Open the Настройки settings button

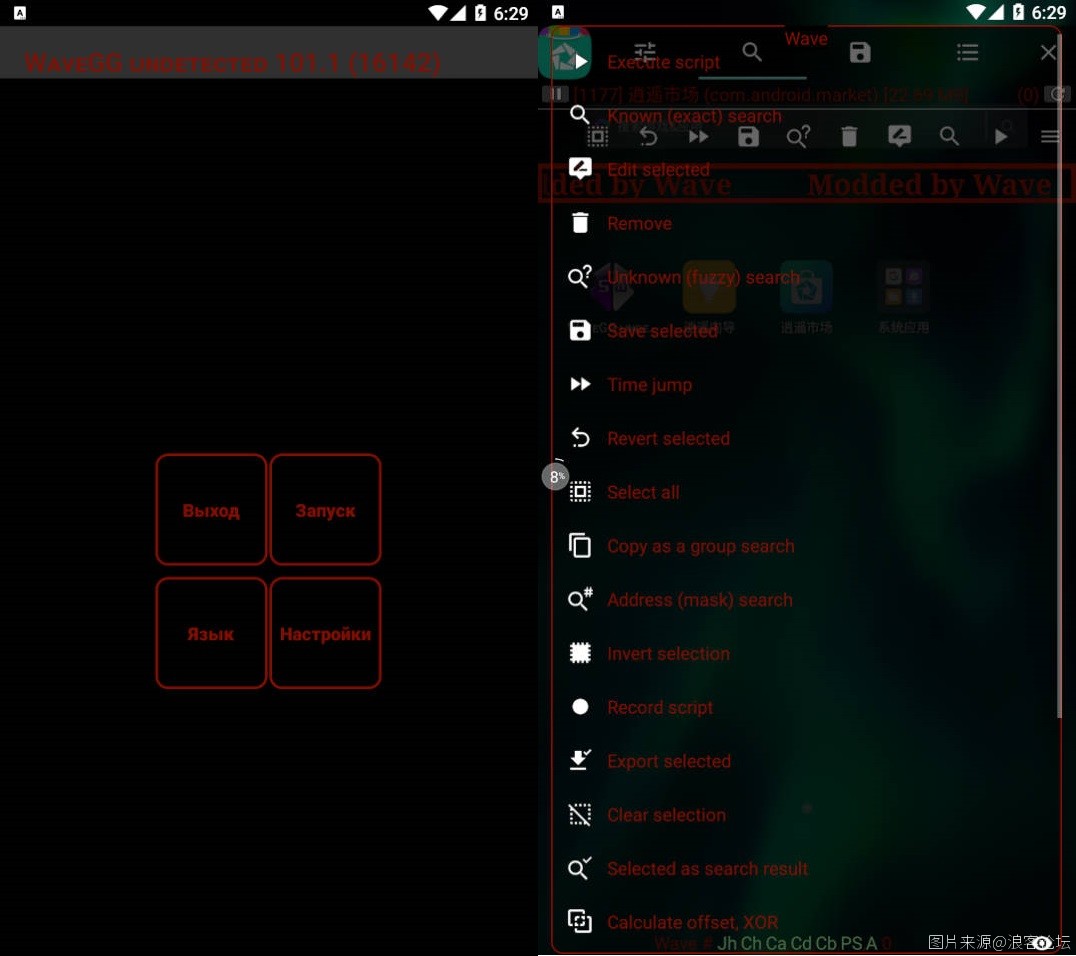tap(325, 633)
